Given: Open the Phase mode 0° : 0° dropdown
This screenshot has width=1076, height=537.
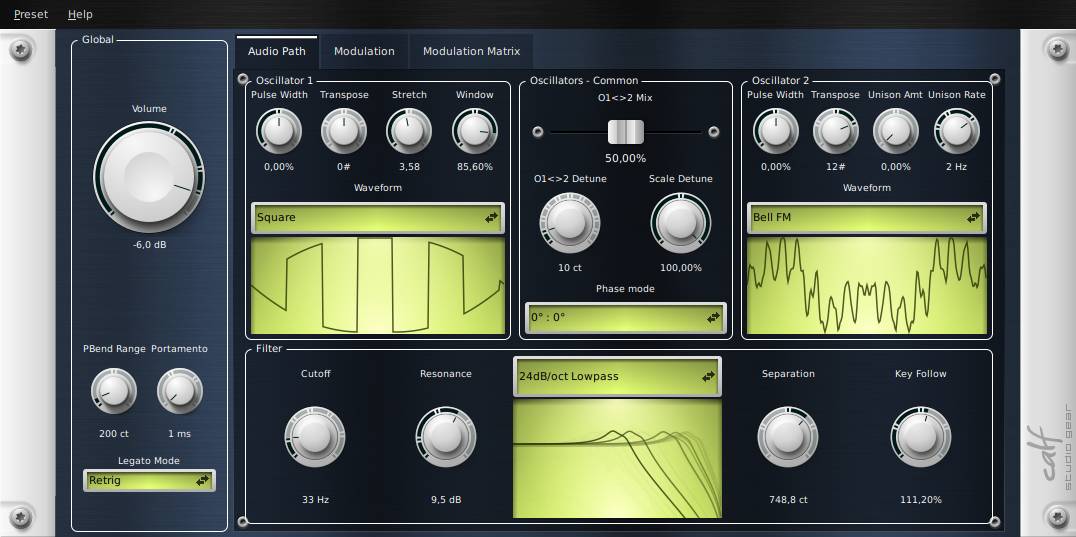Looking at the screenshot, I should 626,318.
